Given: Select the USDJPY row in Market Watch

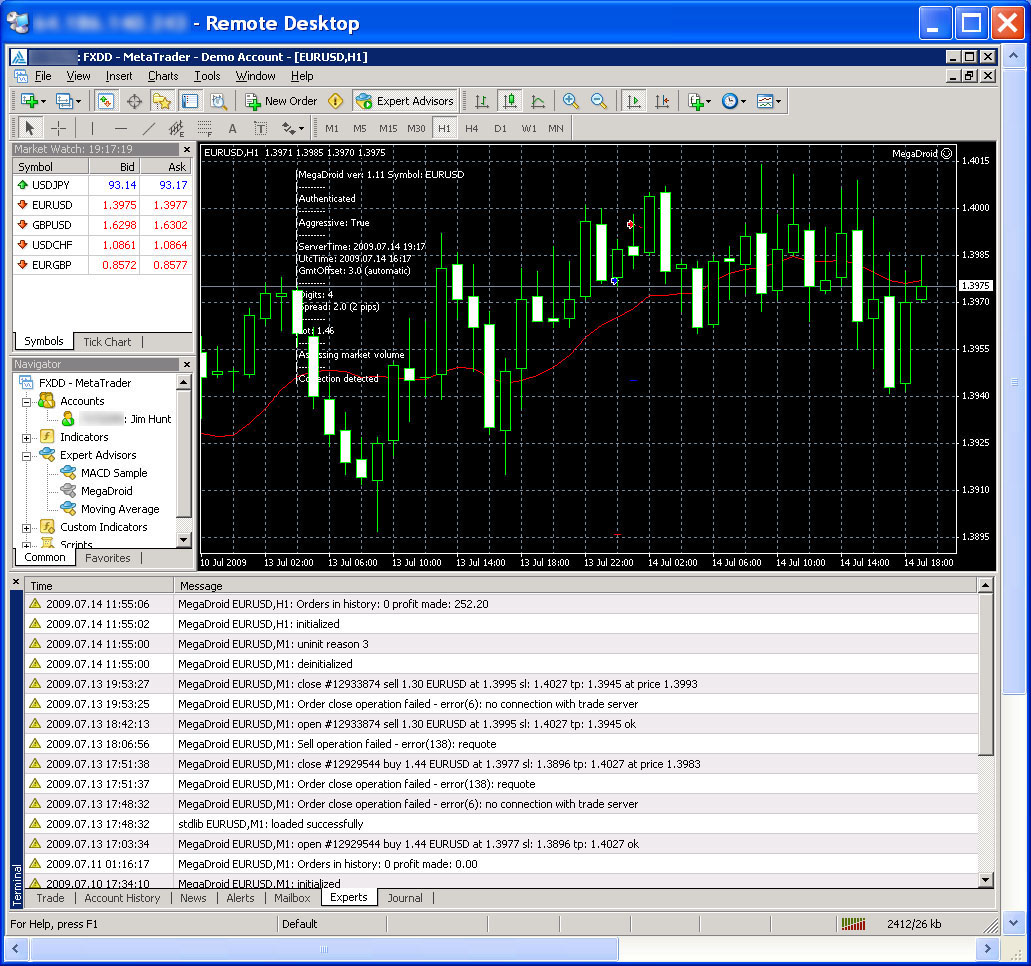Looking at the screenshot, I should click(x=103, y=185).
